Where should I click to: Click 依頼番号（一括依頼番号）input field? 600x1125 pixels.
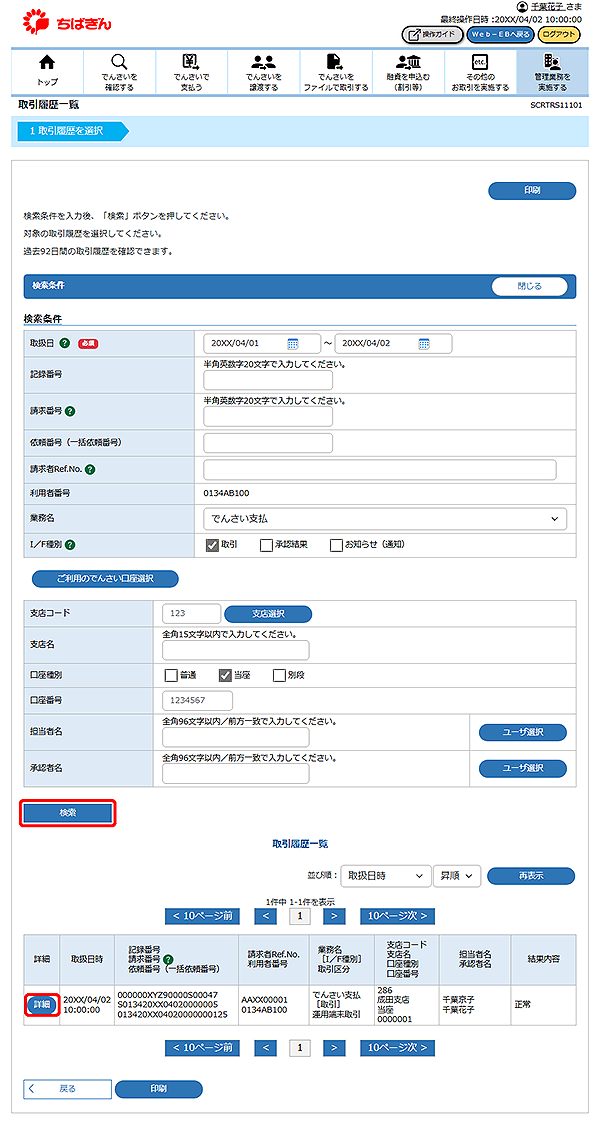pos(268,443)
